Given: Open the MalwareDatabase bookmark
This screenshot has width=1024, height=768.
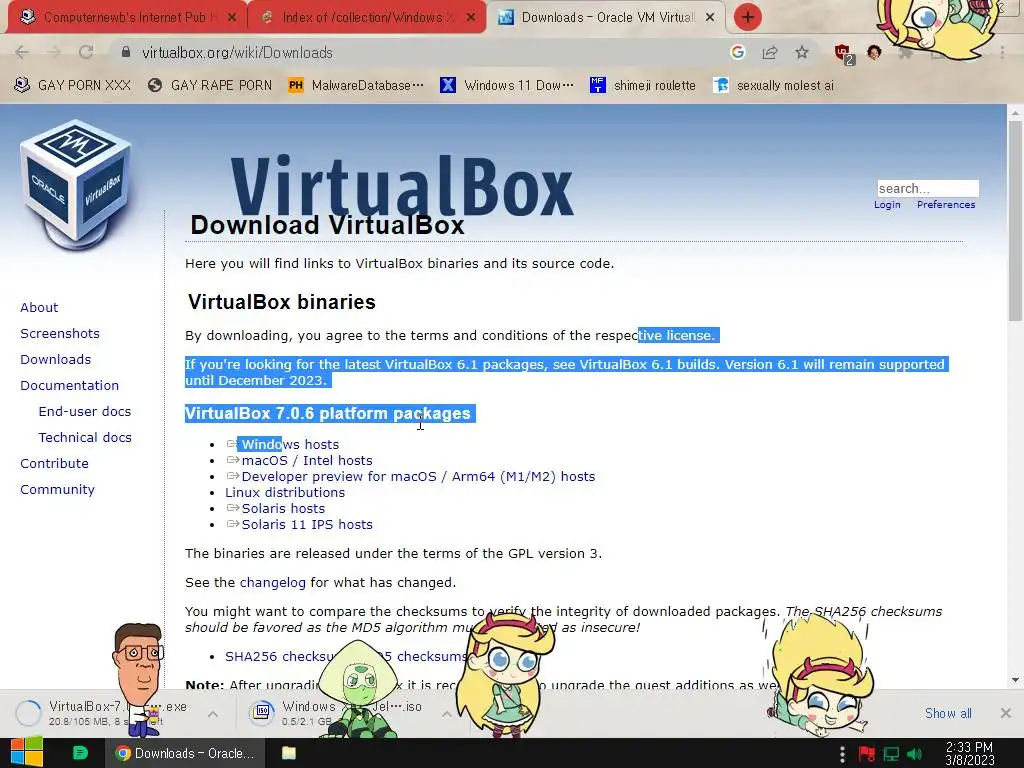Looking at the screenshot, I should click(x=357, y=86).
